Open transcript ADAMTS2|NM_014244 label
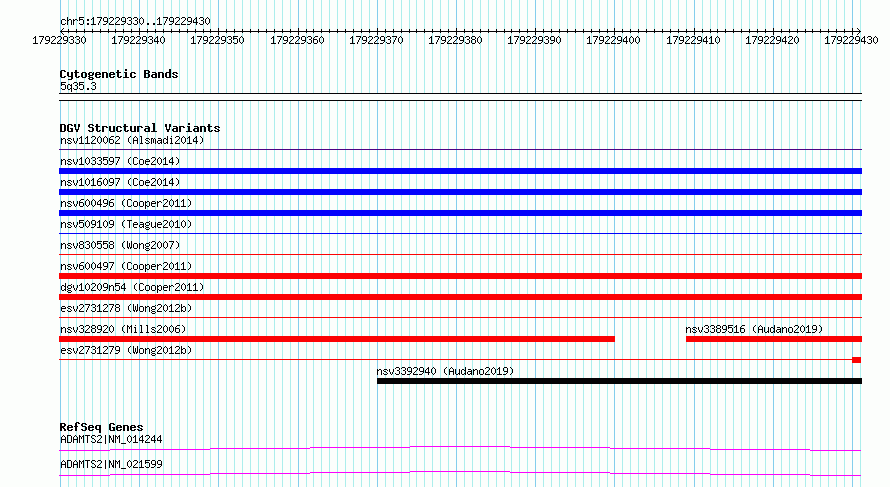 click(111, 439)
